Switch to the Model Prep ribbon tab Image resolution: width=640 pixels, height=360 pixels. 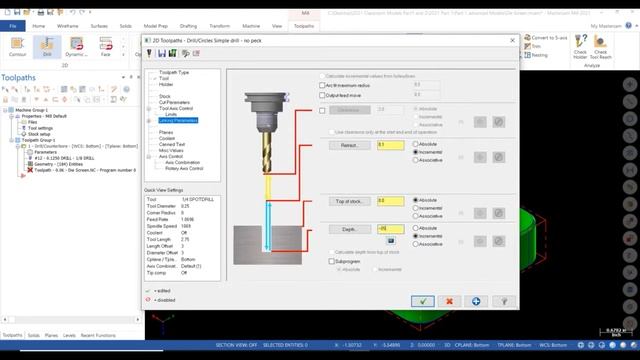pos(156,26)
